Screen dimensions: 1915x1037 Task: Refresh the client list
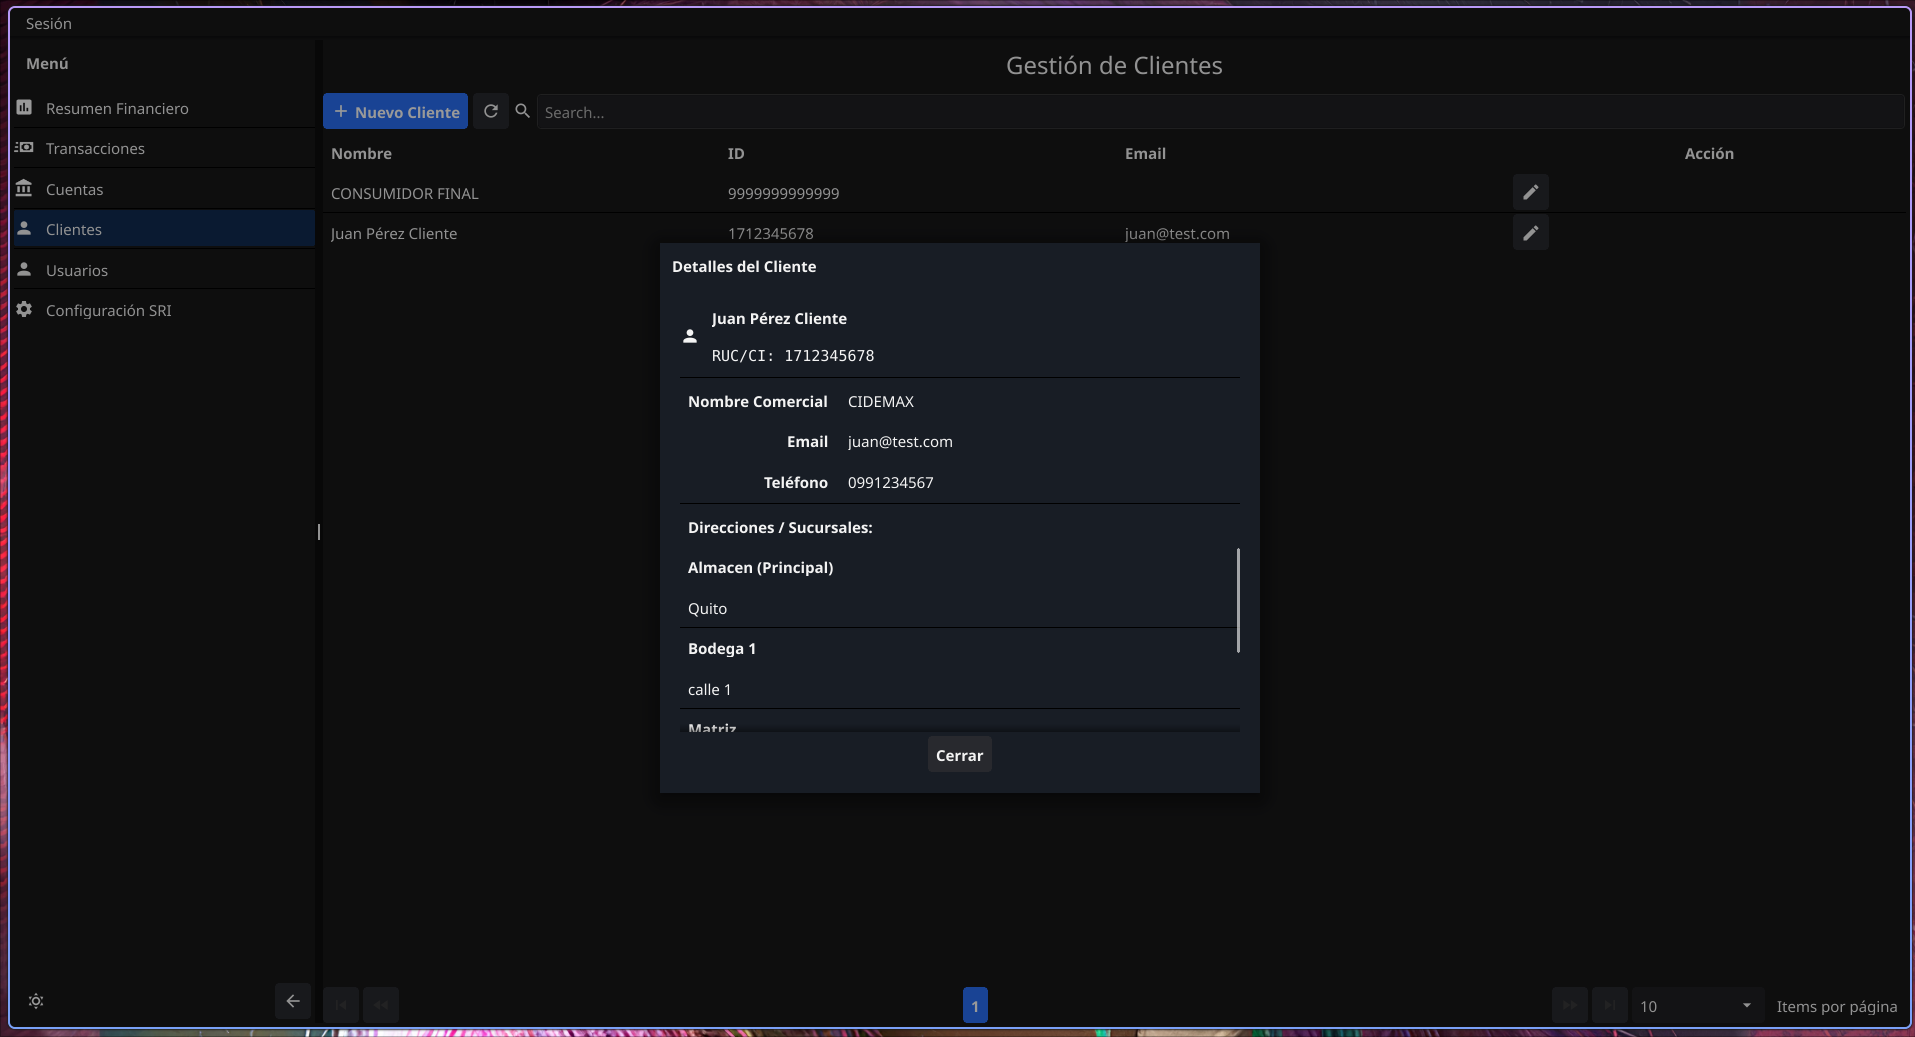pos(490,111)
